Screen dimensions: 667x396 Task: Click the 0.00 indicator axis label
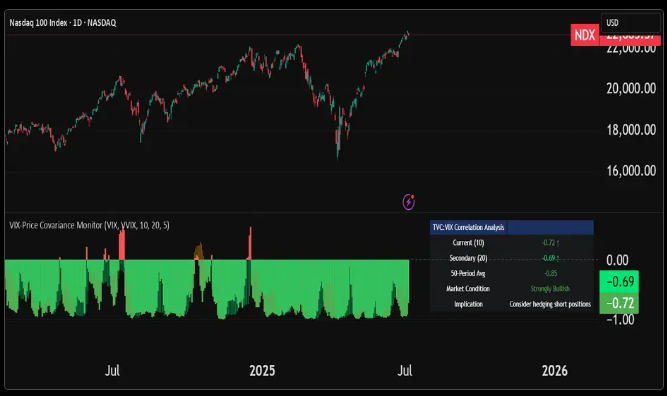click(x=617, y=260)
